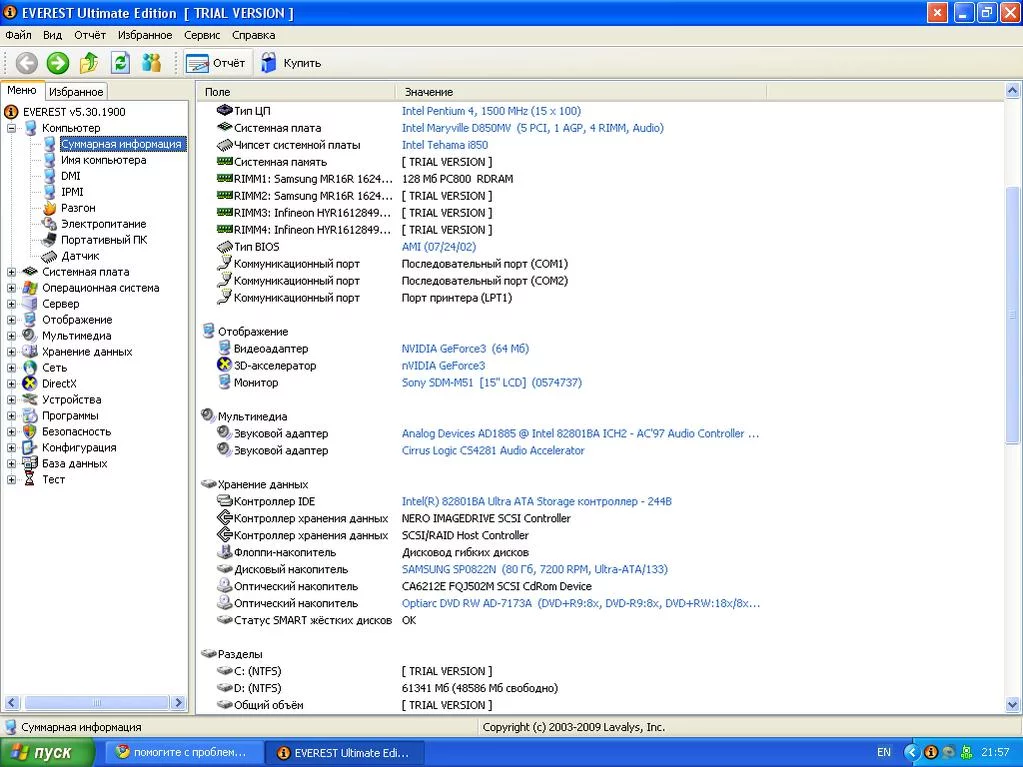Screen dimensions: 1023x767
Task: Click the EN language indicator in tray
Action: click(x=883, y=752)
